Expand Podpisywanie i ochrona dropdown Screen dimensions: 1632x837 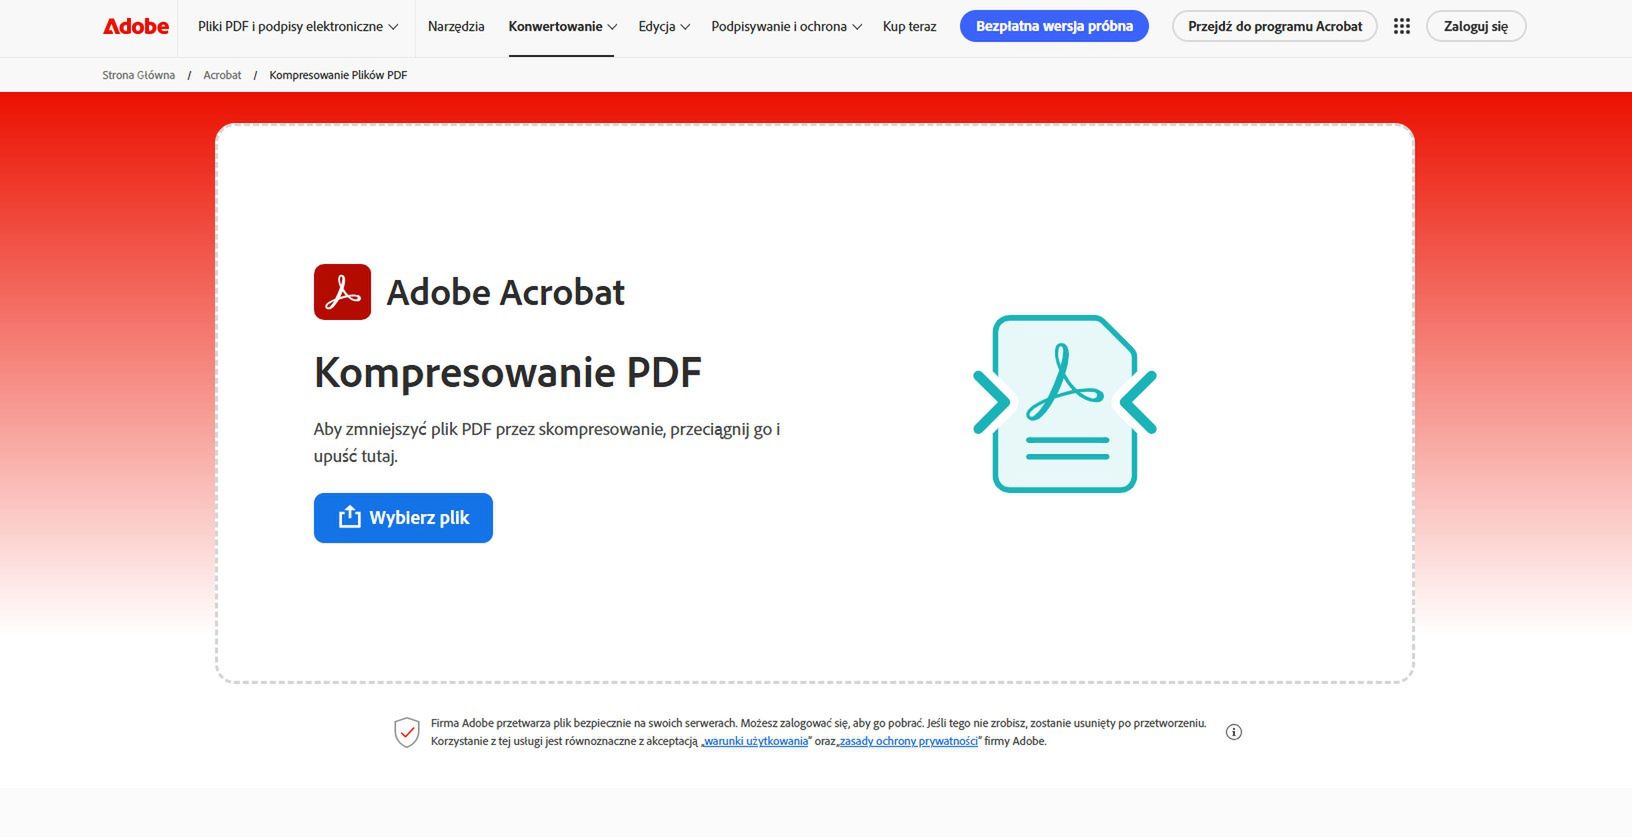(786, 27)
